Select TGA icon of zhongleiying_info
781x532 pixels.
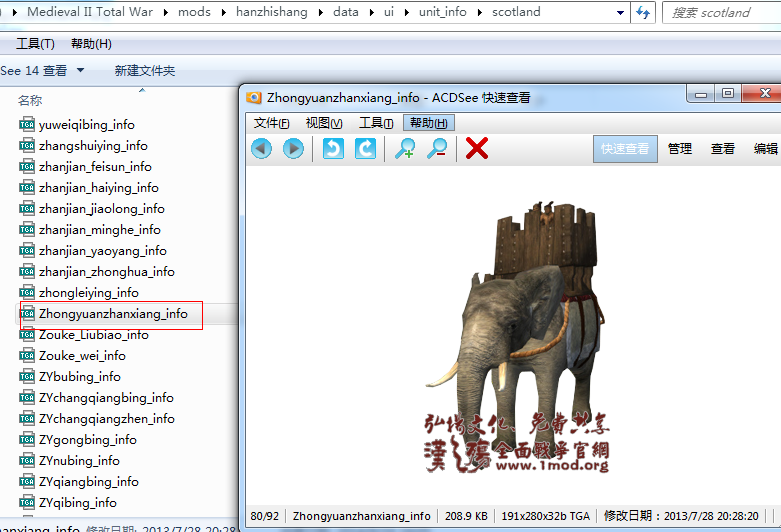27,292
